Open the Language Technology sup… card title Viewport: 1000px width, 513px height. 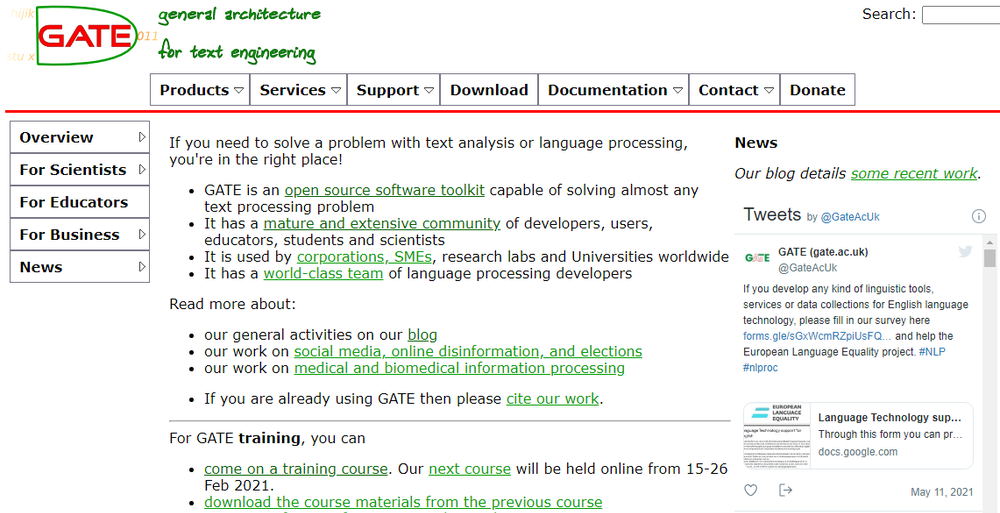[x=889, y=418]
